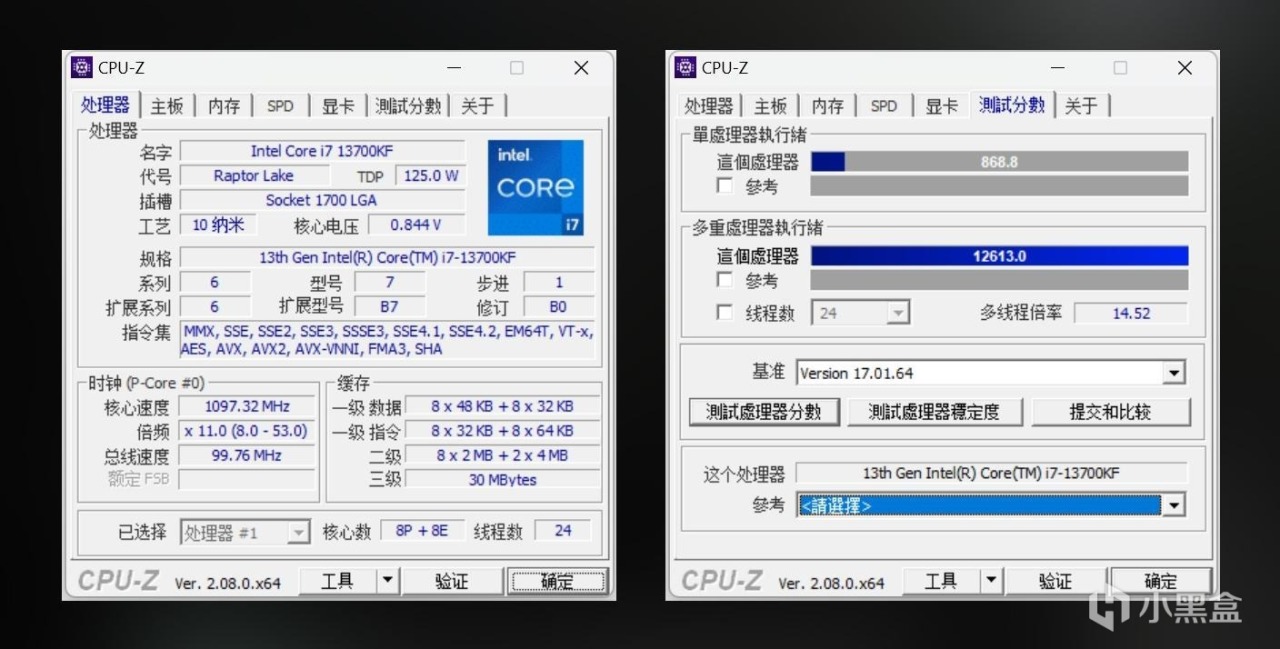Screen dimensions: 1280x649
Task: Click 确定 button in left window
Action: coord(557,581)
